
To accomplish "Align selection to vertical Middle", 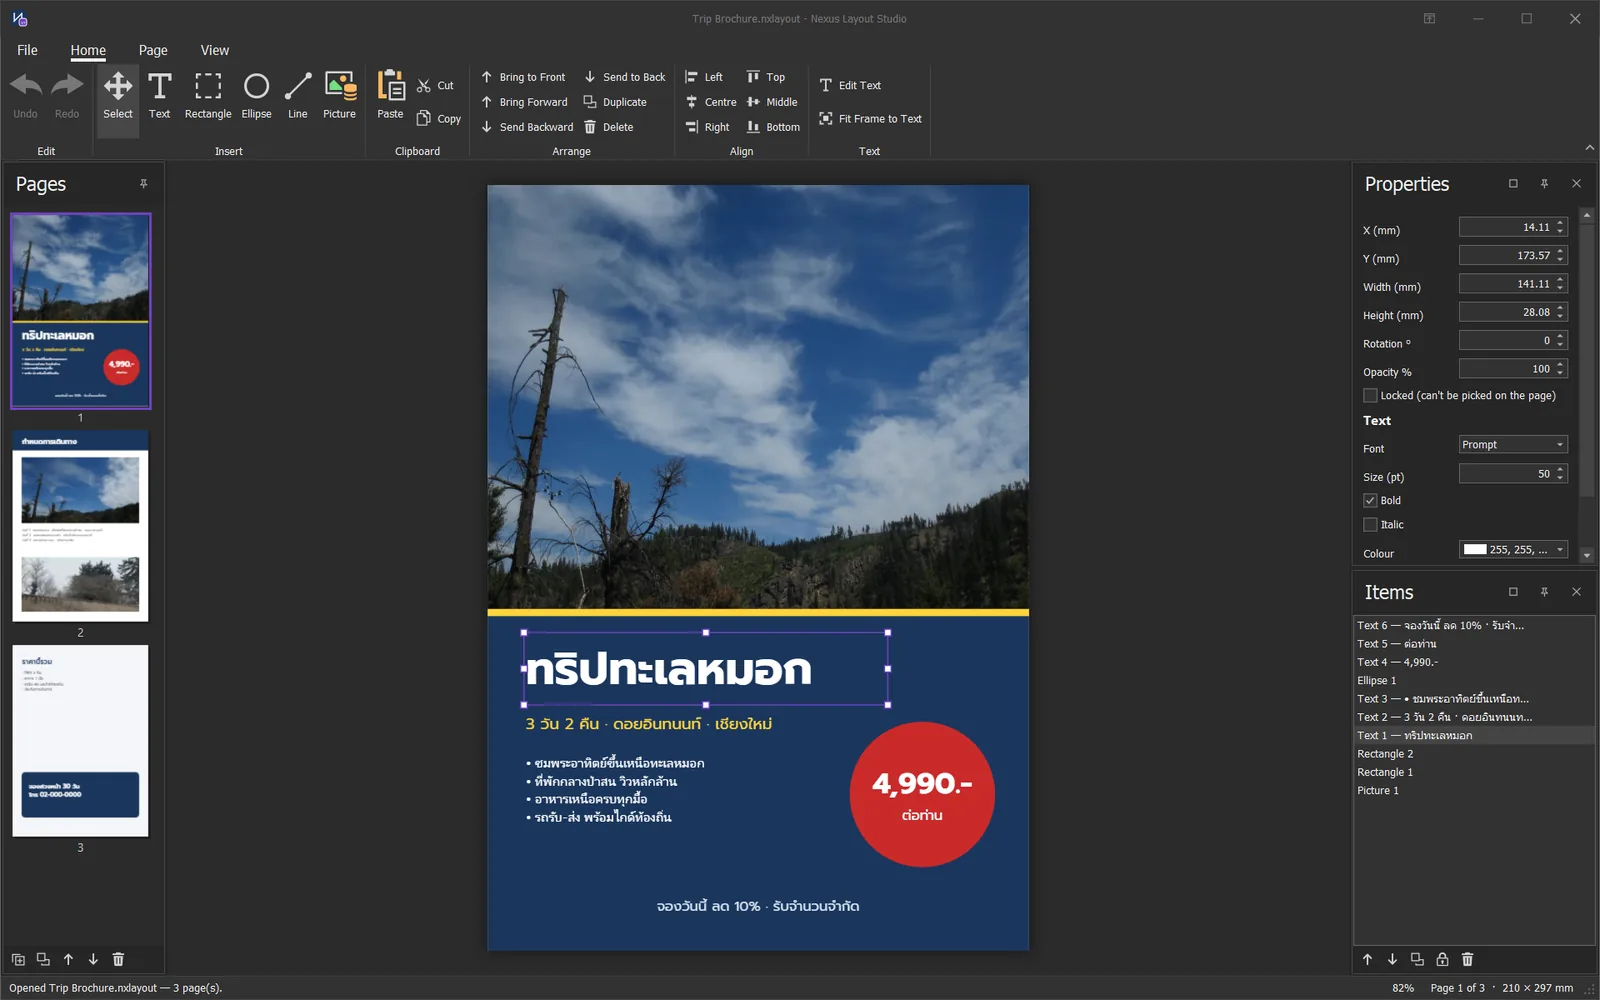I will tap(772, 102).
